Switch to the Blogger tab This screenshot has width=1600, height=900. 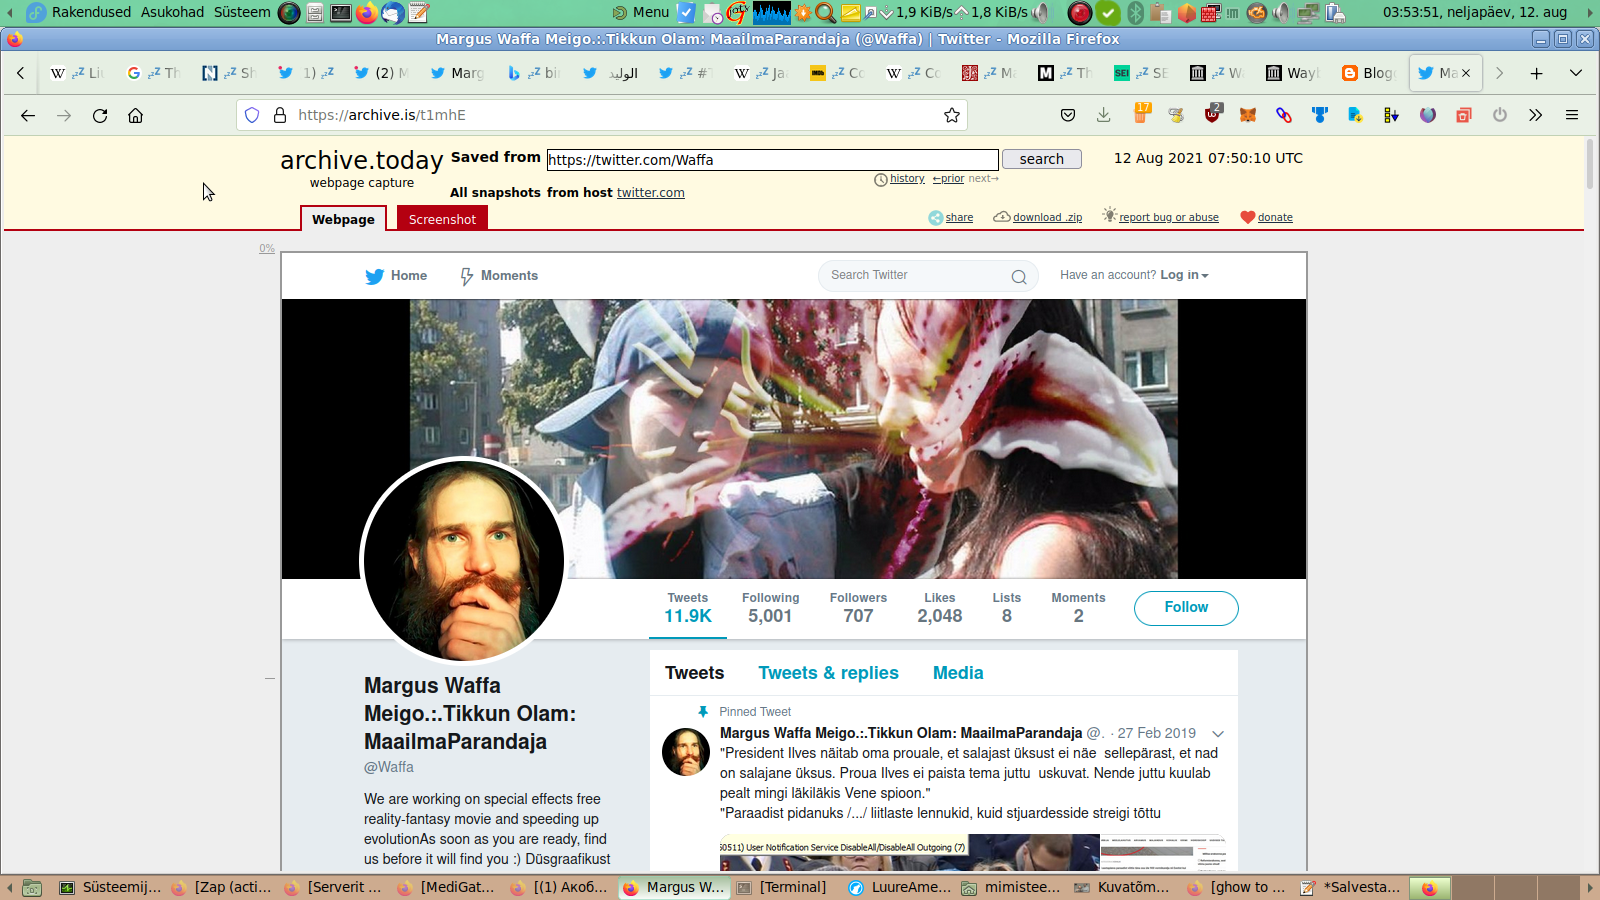(1368, 73)
